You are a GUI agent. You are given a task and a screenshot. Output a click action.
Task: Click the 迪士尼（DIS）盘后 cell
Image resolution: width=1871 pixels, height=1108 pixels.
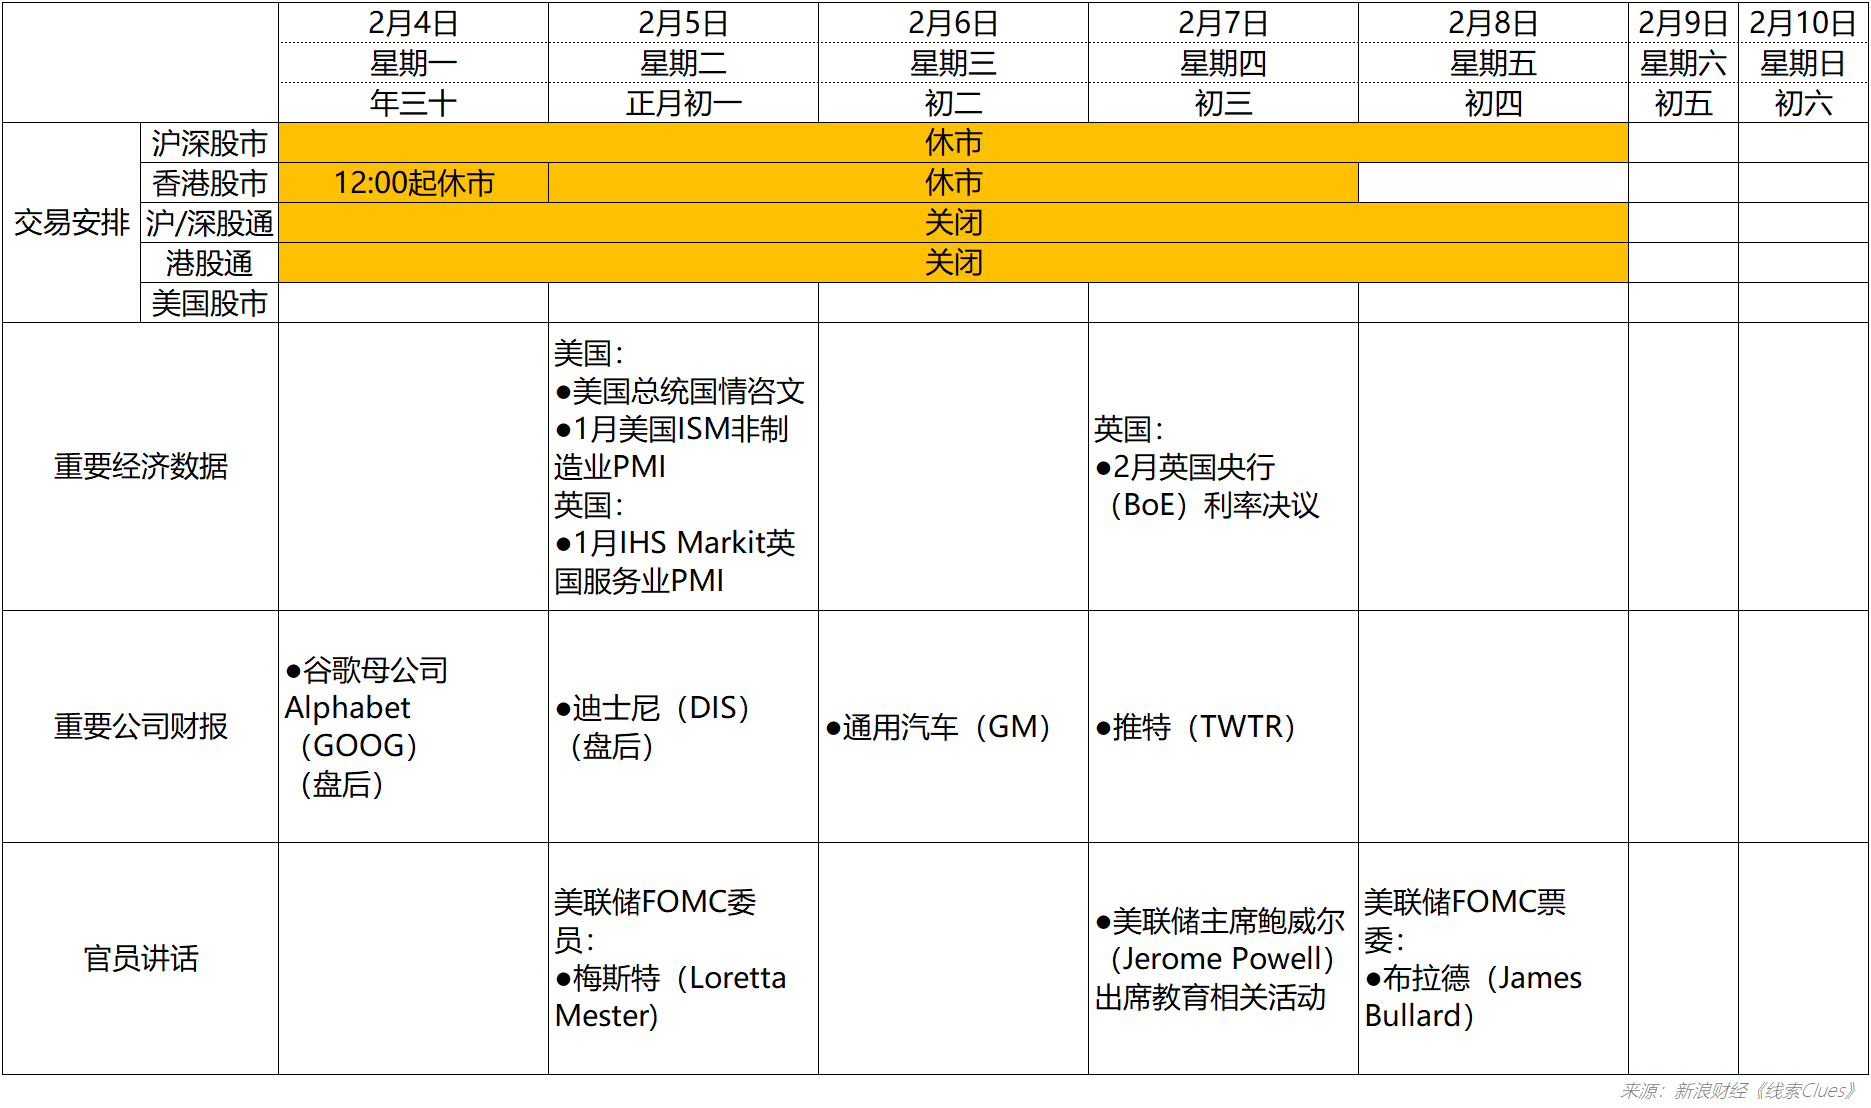point(650,728)
